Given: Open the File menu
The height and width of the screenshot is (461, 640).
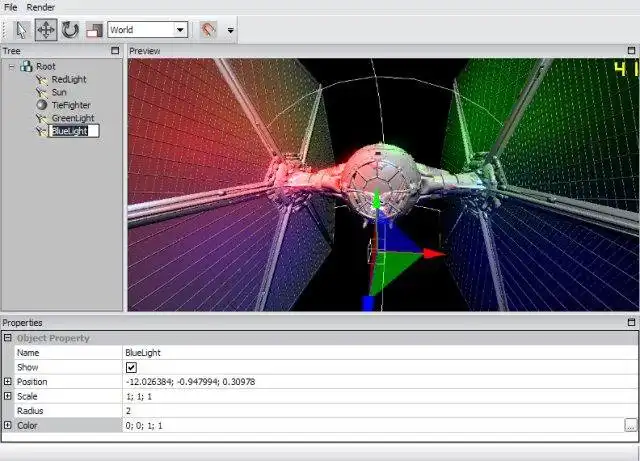Looking at the screenshot, I should pyautogui.click(x=11, y=7).
